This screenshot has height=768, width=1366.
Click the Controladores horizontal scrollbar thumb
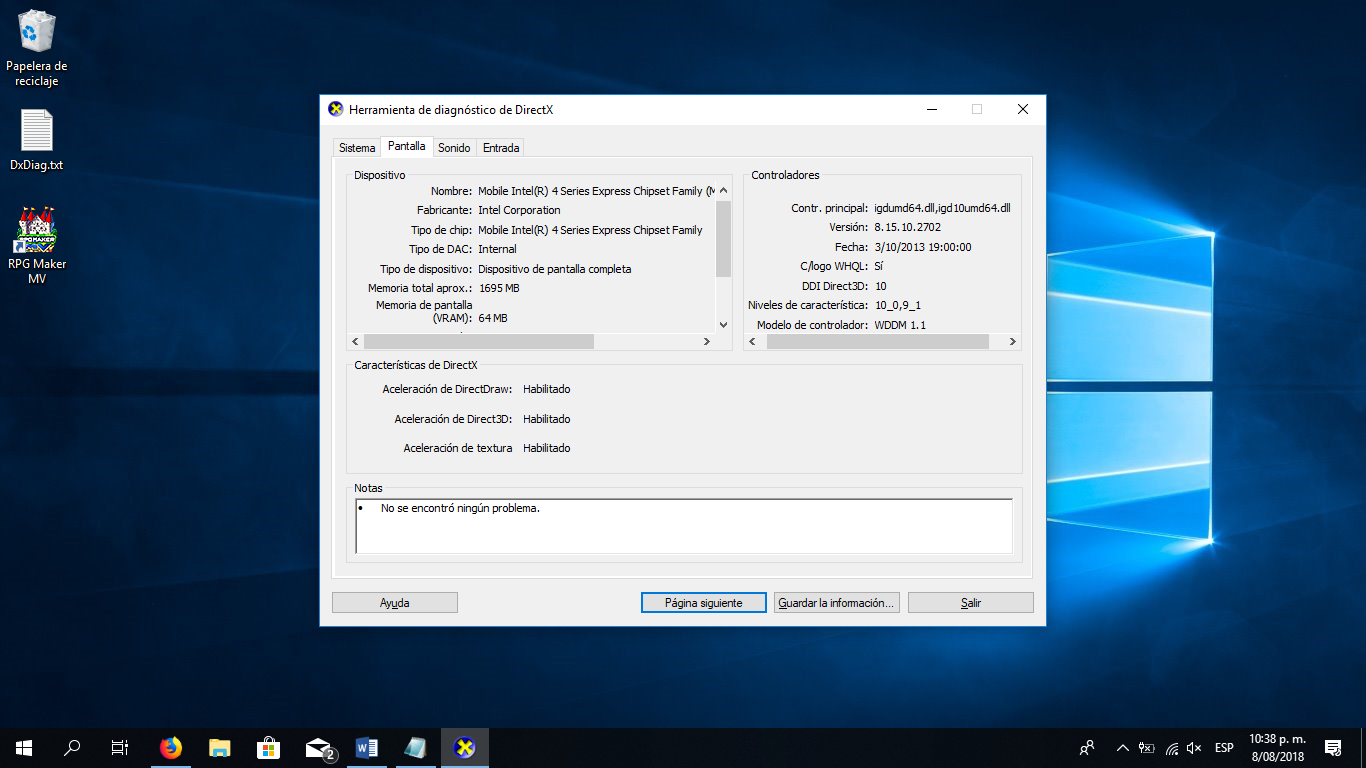878,341
